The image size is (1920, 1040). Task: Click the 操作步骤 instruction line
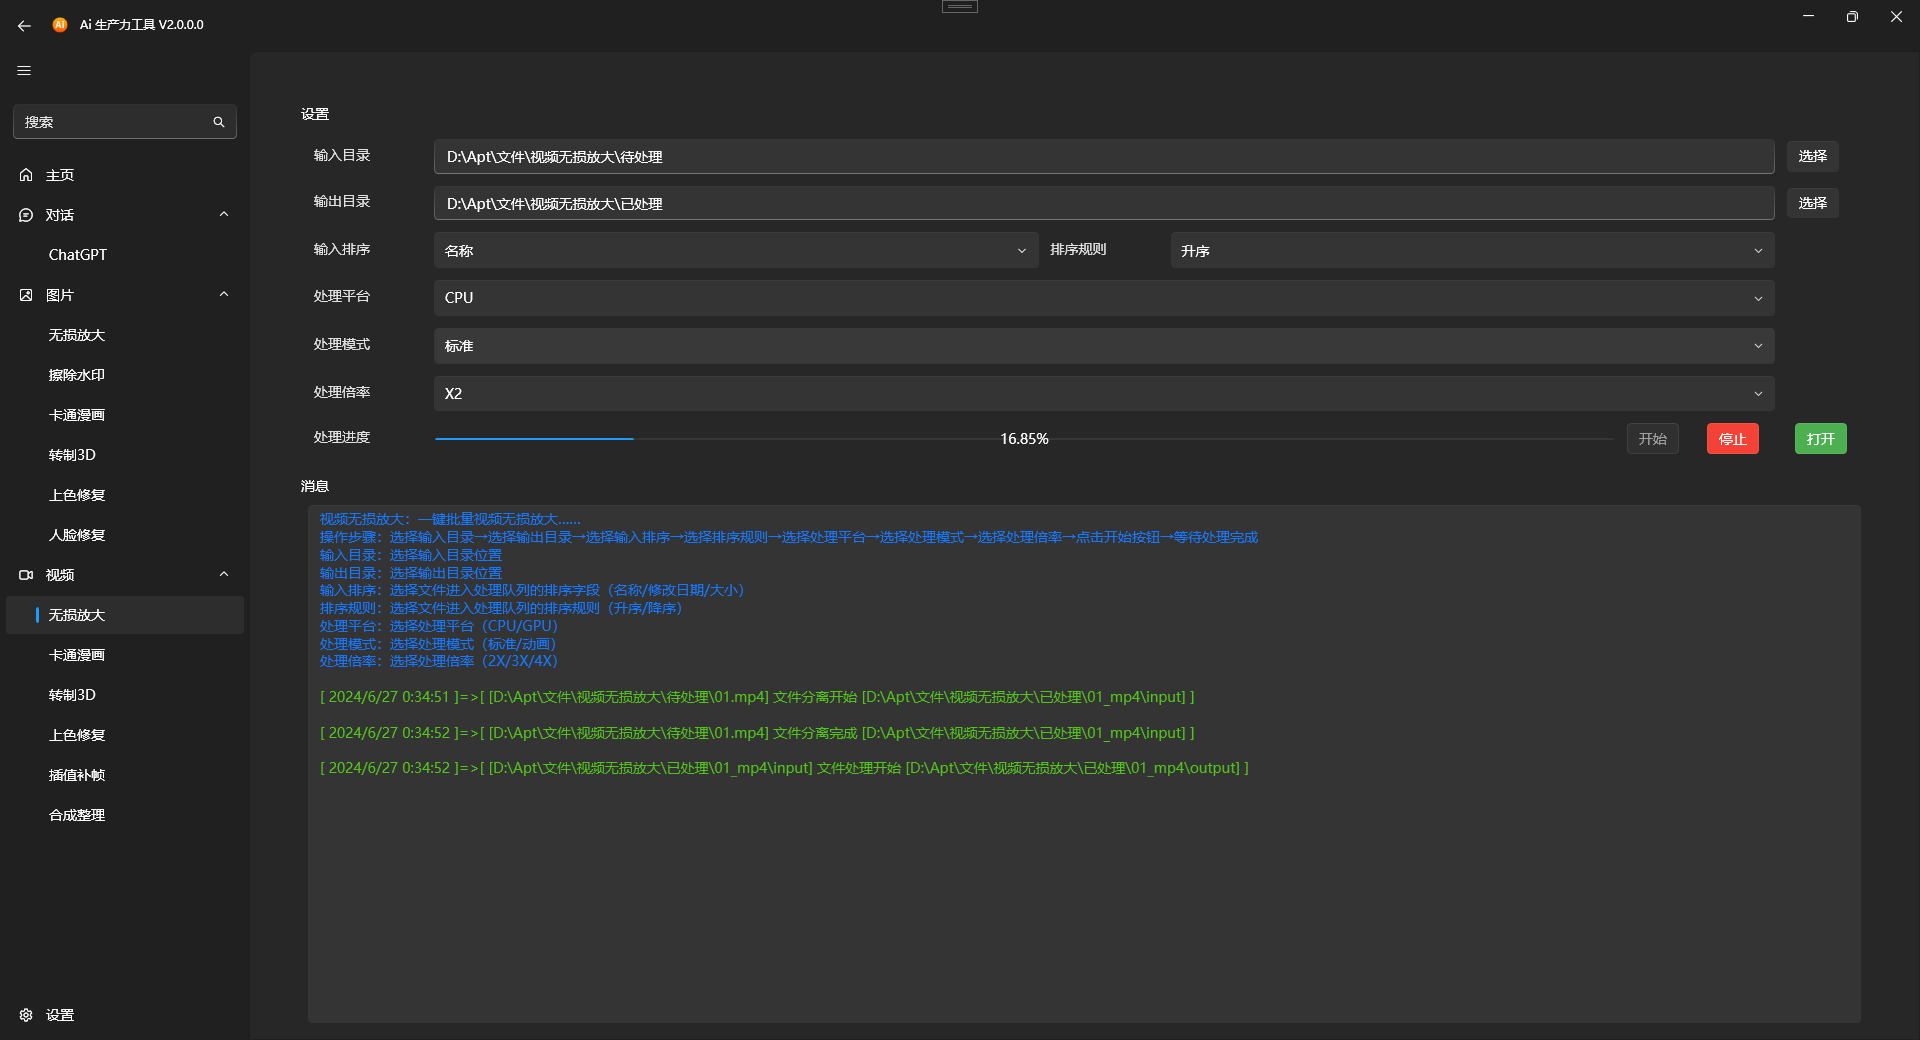tap(789, 538)
